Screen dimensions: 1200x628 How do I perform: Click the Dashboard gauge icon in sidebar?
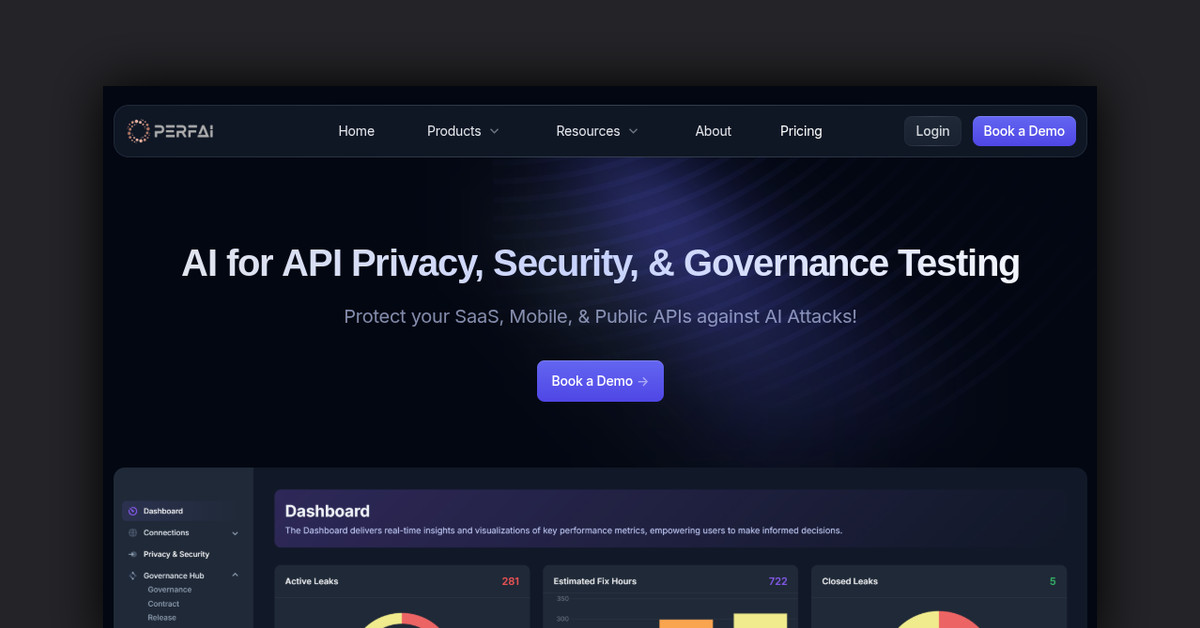[133, 511]
